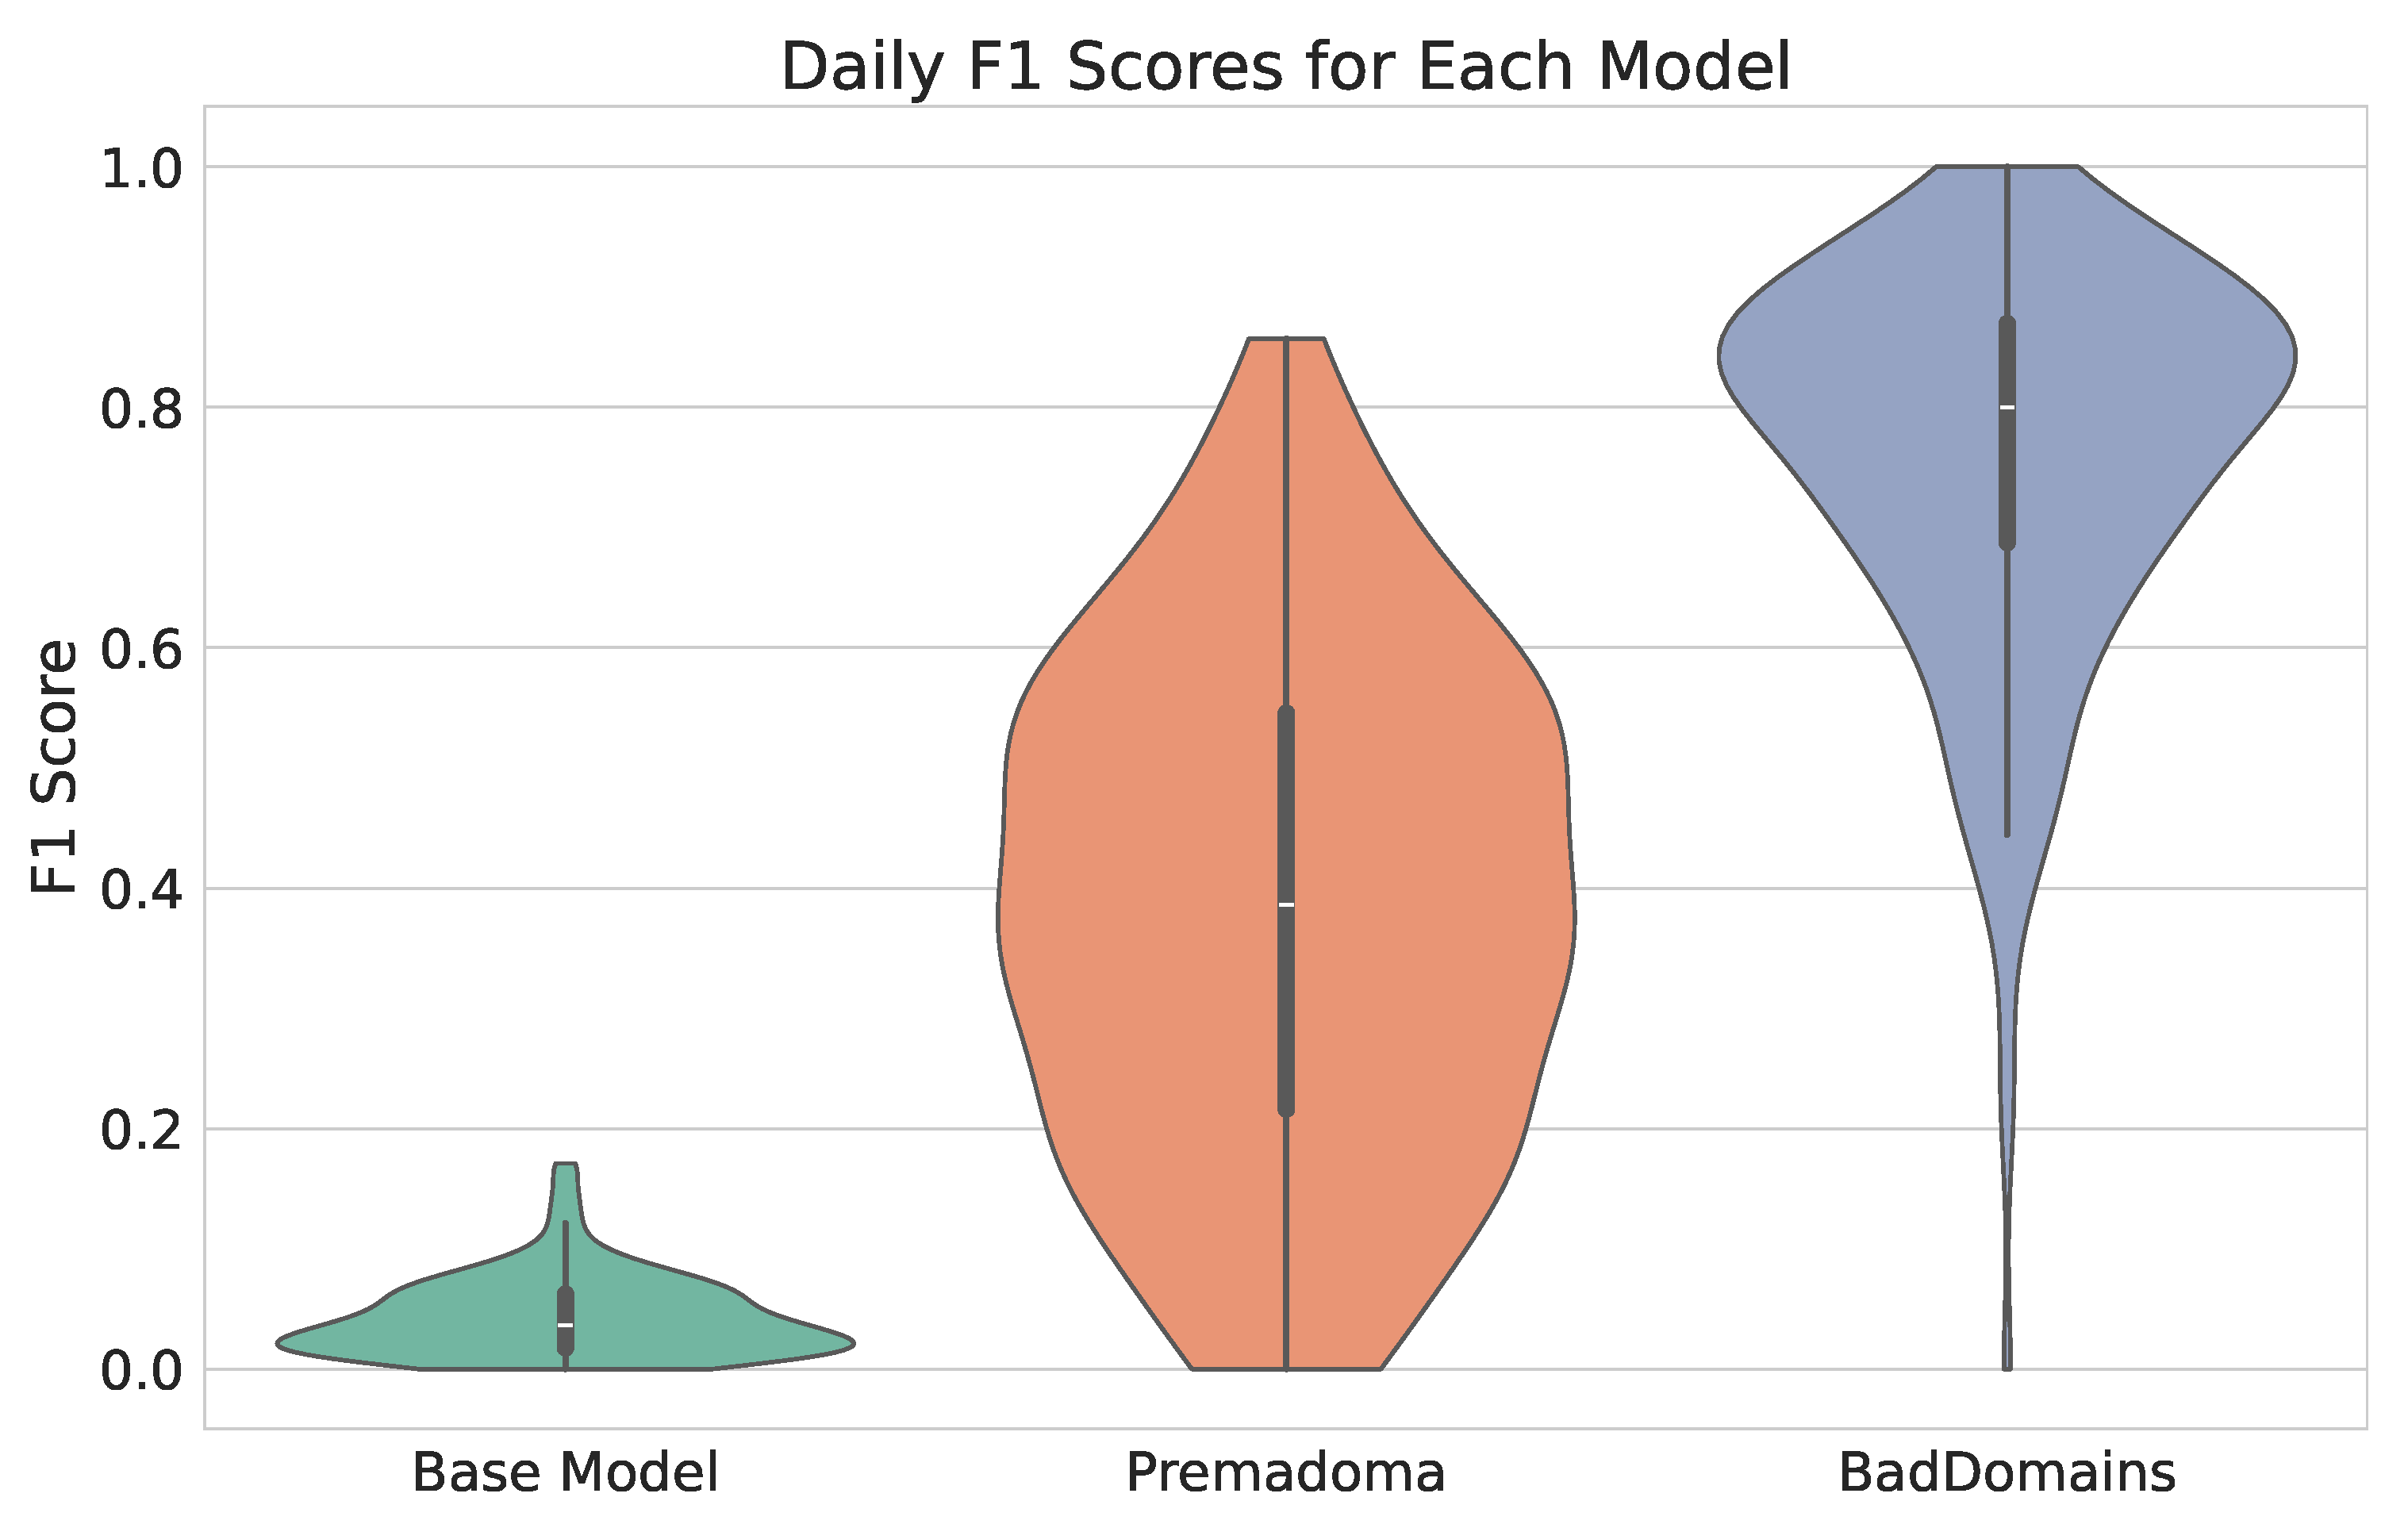The width and height of the screenshot is (2408, 1524).
Task: Click the "Base Model" x-axis label
Action: (x=565, y=1473)
